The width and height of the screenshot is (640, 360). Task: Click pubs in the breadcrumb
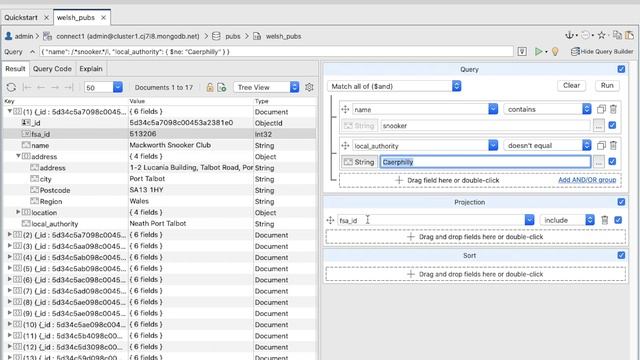233,36
